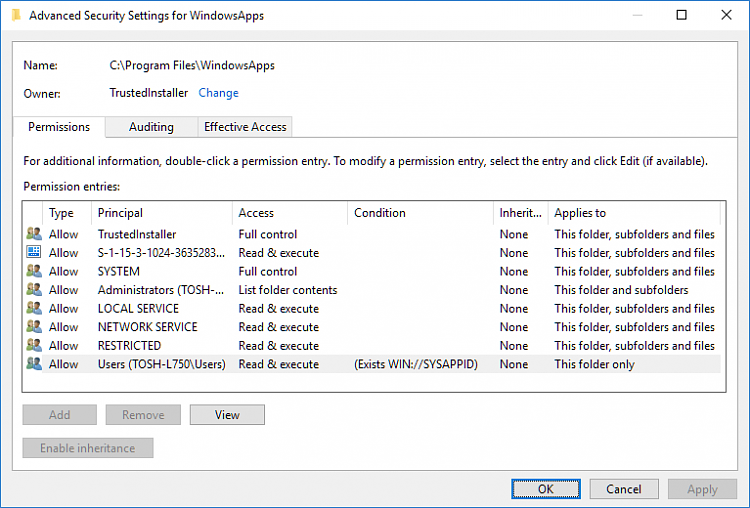Screen dimensions: 750x508
Task: Select the Permissions tab
Action: (x=59, y=127)
